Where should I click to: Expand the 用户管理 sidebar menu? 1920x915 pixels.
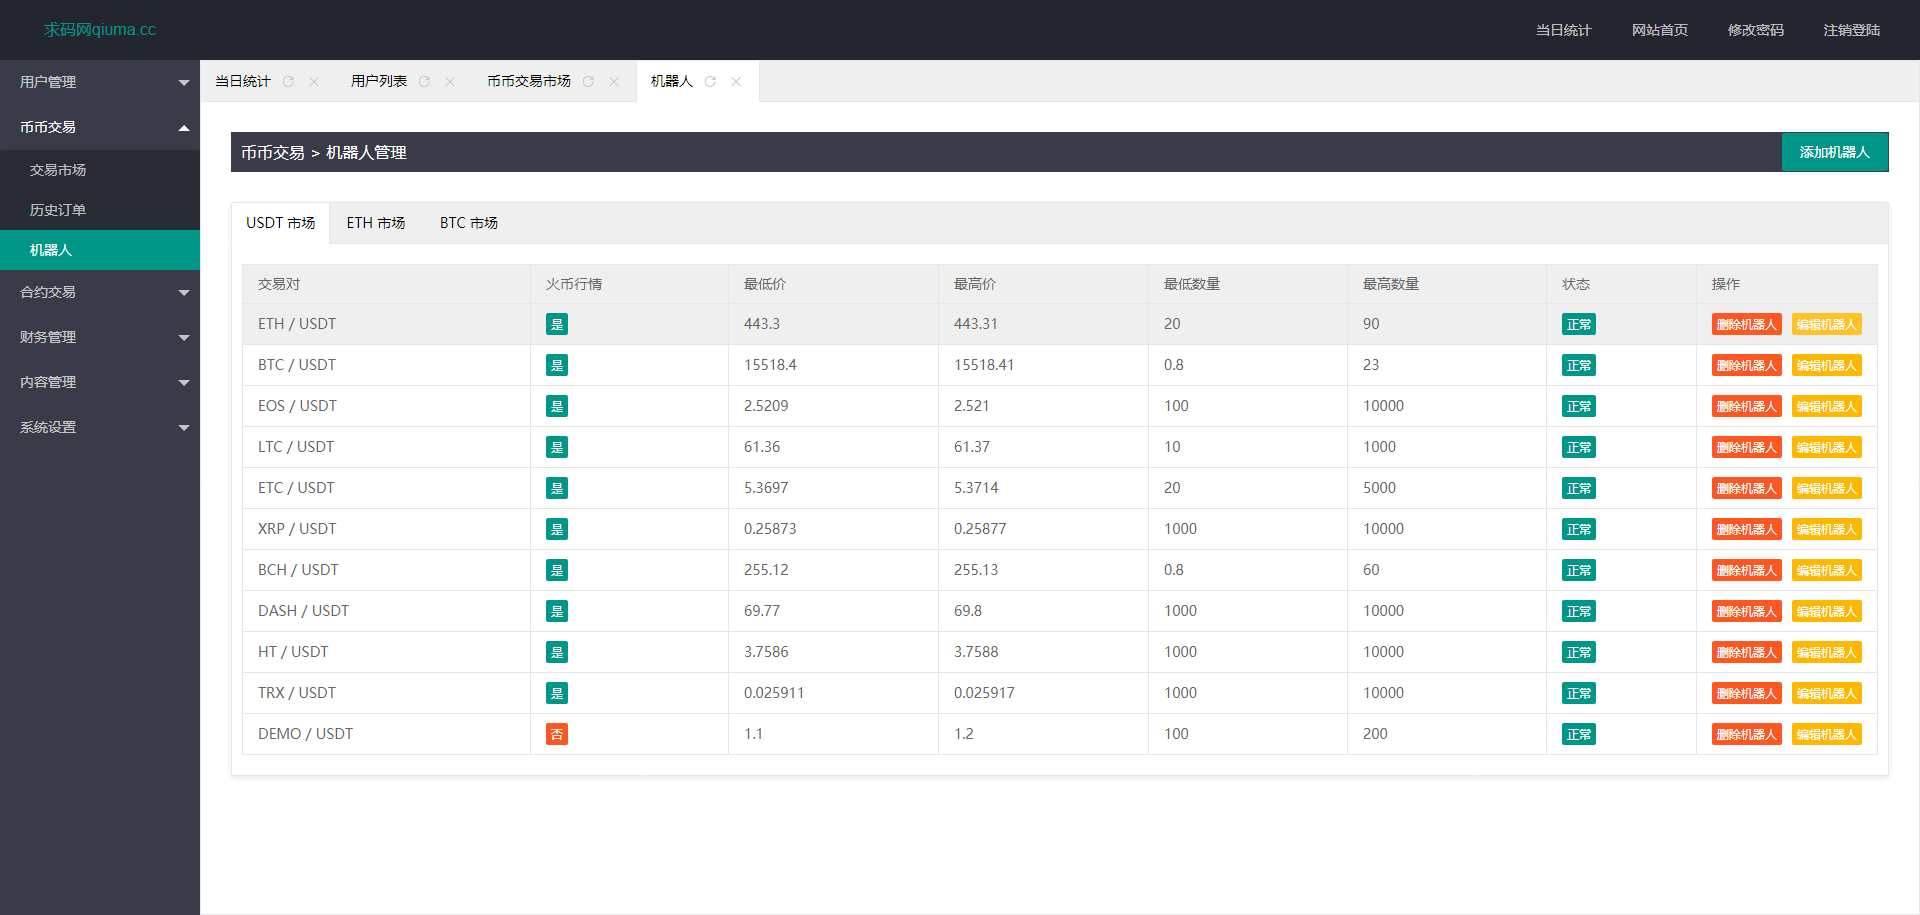(99, 82)
